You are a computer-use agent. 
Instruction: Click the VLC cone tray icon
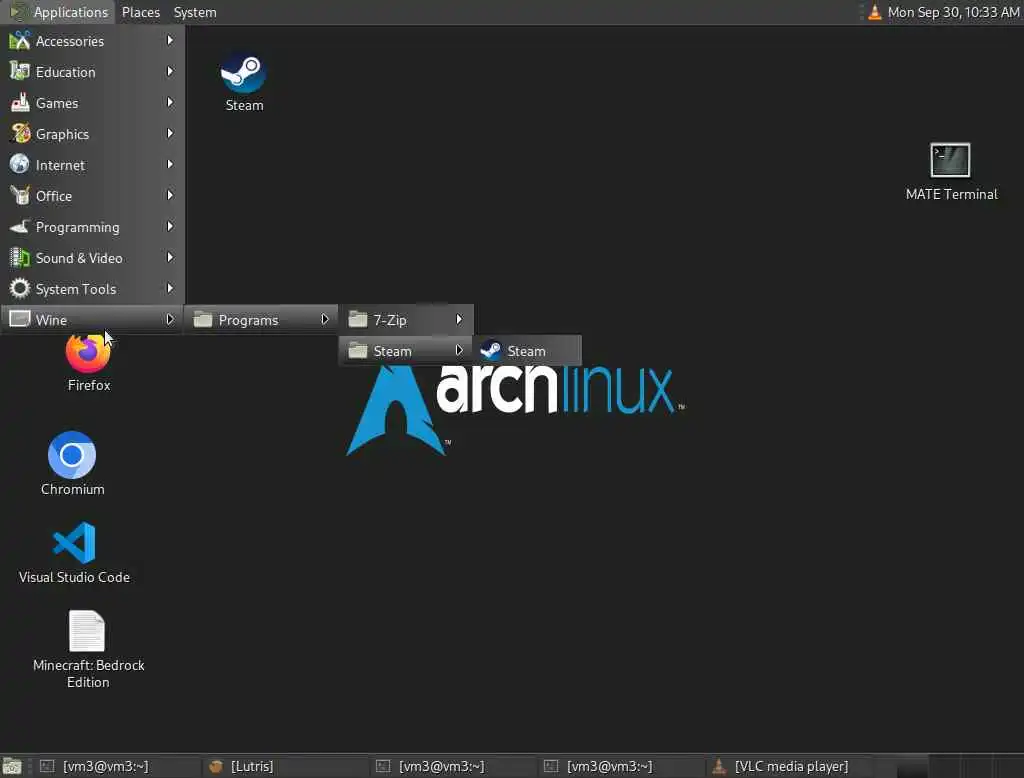pyautogui.click(x=874, y=12)
